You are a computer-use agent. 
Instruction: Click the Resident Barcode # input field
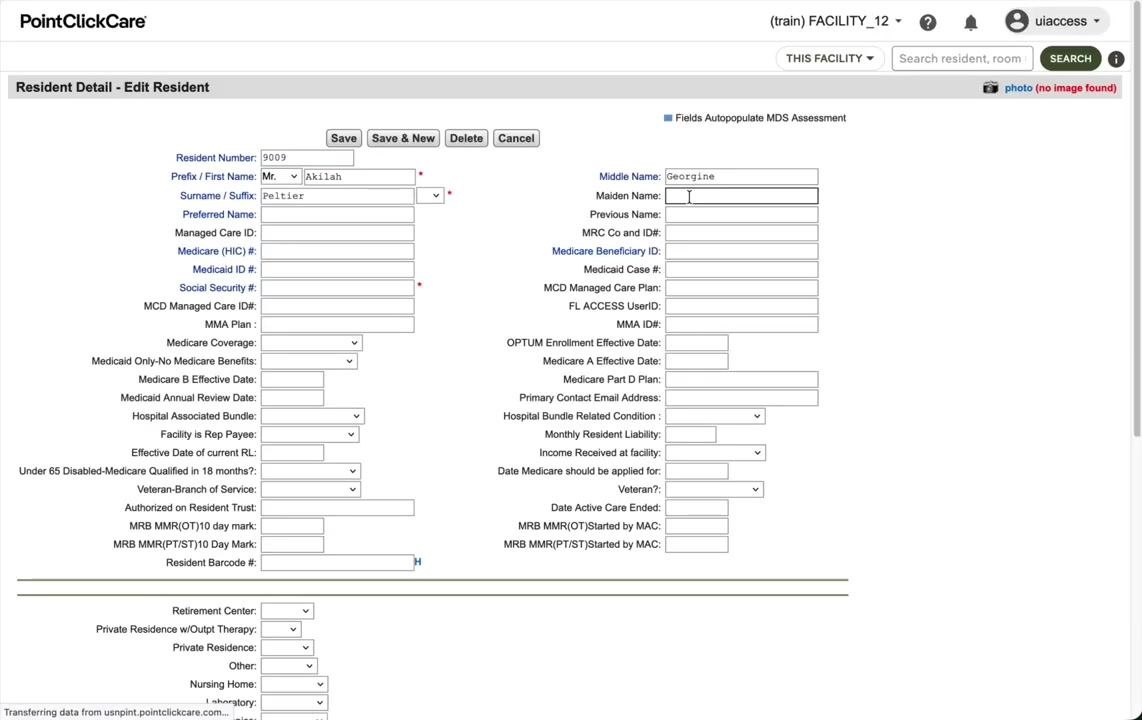(337, 562)
